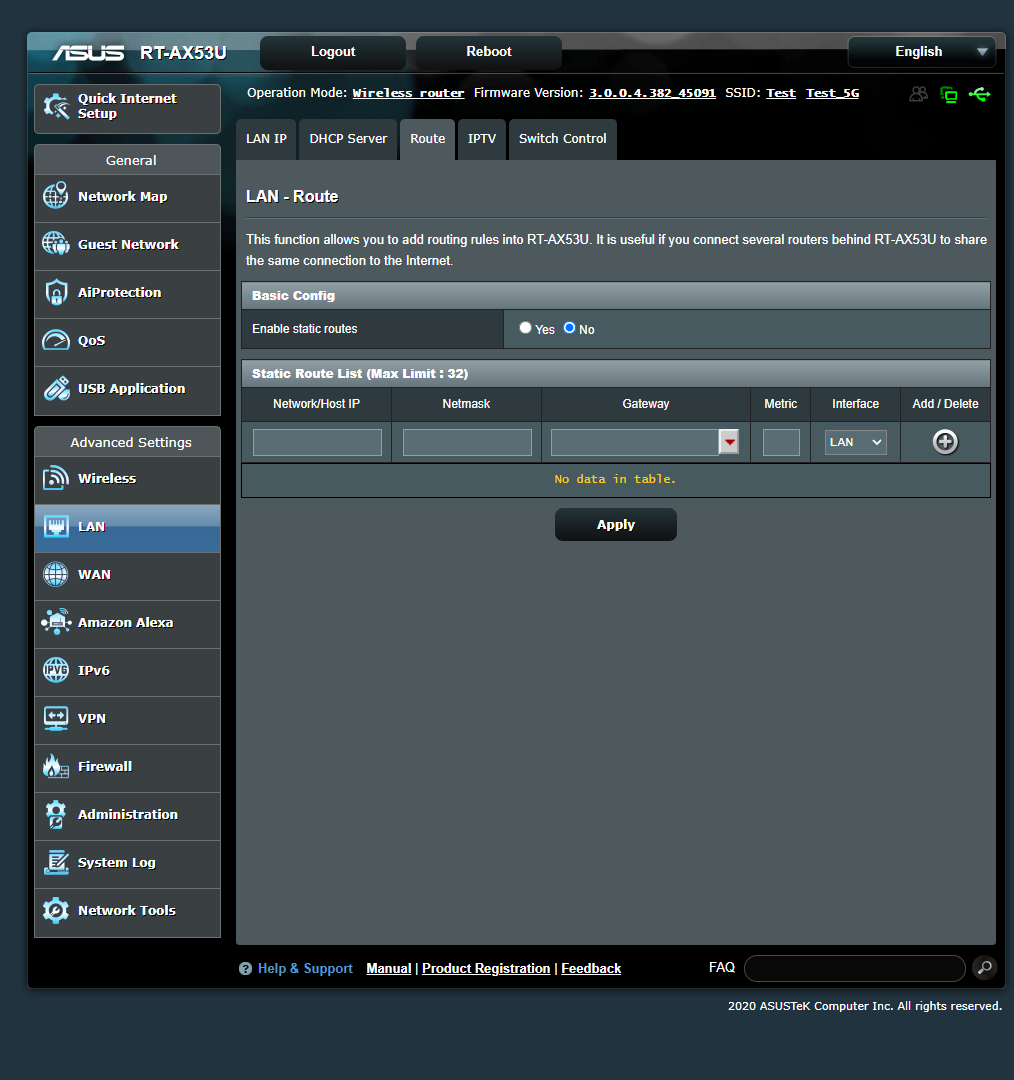Open the Interface LAN dropdown
The width and height of the screenshot is (1014, 1080).
[856, 442]
